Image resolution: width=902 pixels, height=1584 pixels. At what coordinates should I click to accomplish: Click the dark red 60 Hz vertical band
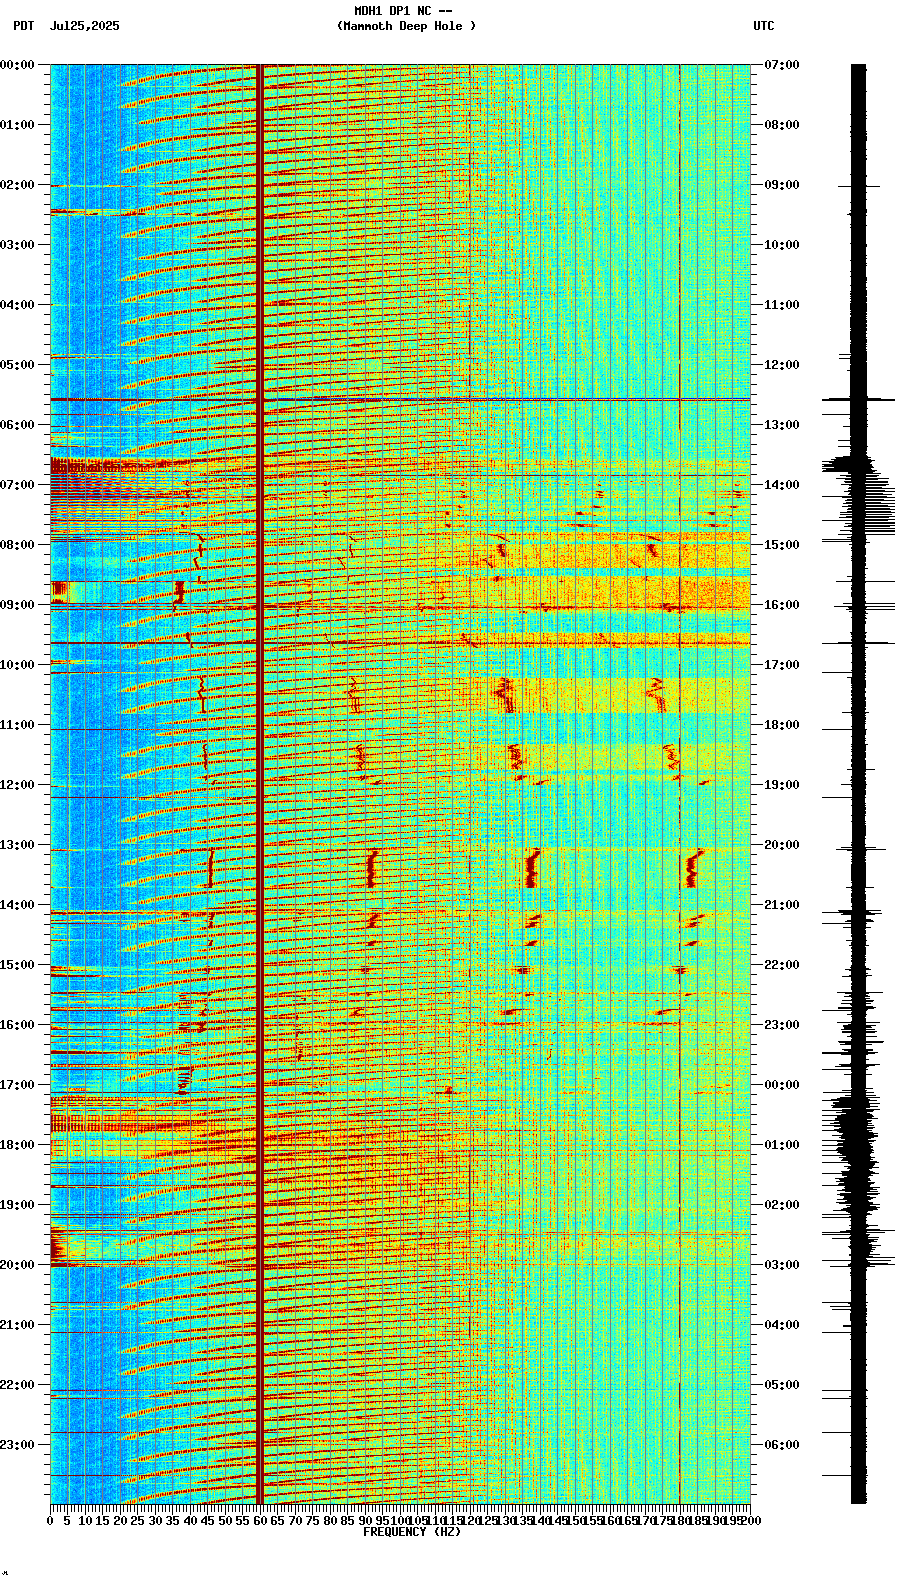(260, 784)
